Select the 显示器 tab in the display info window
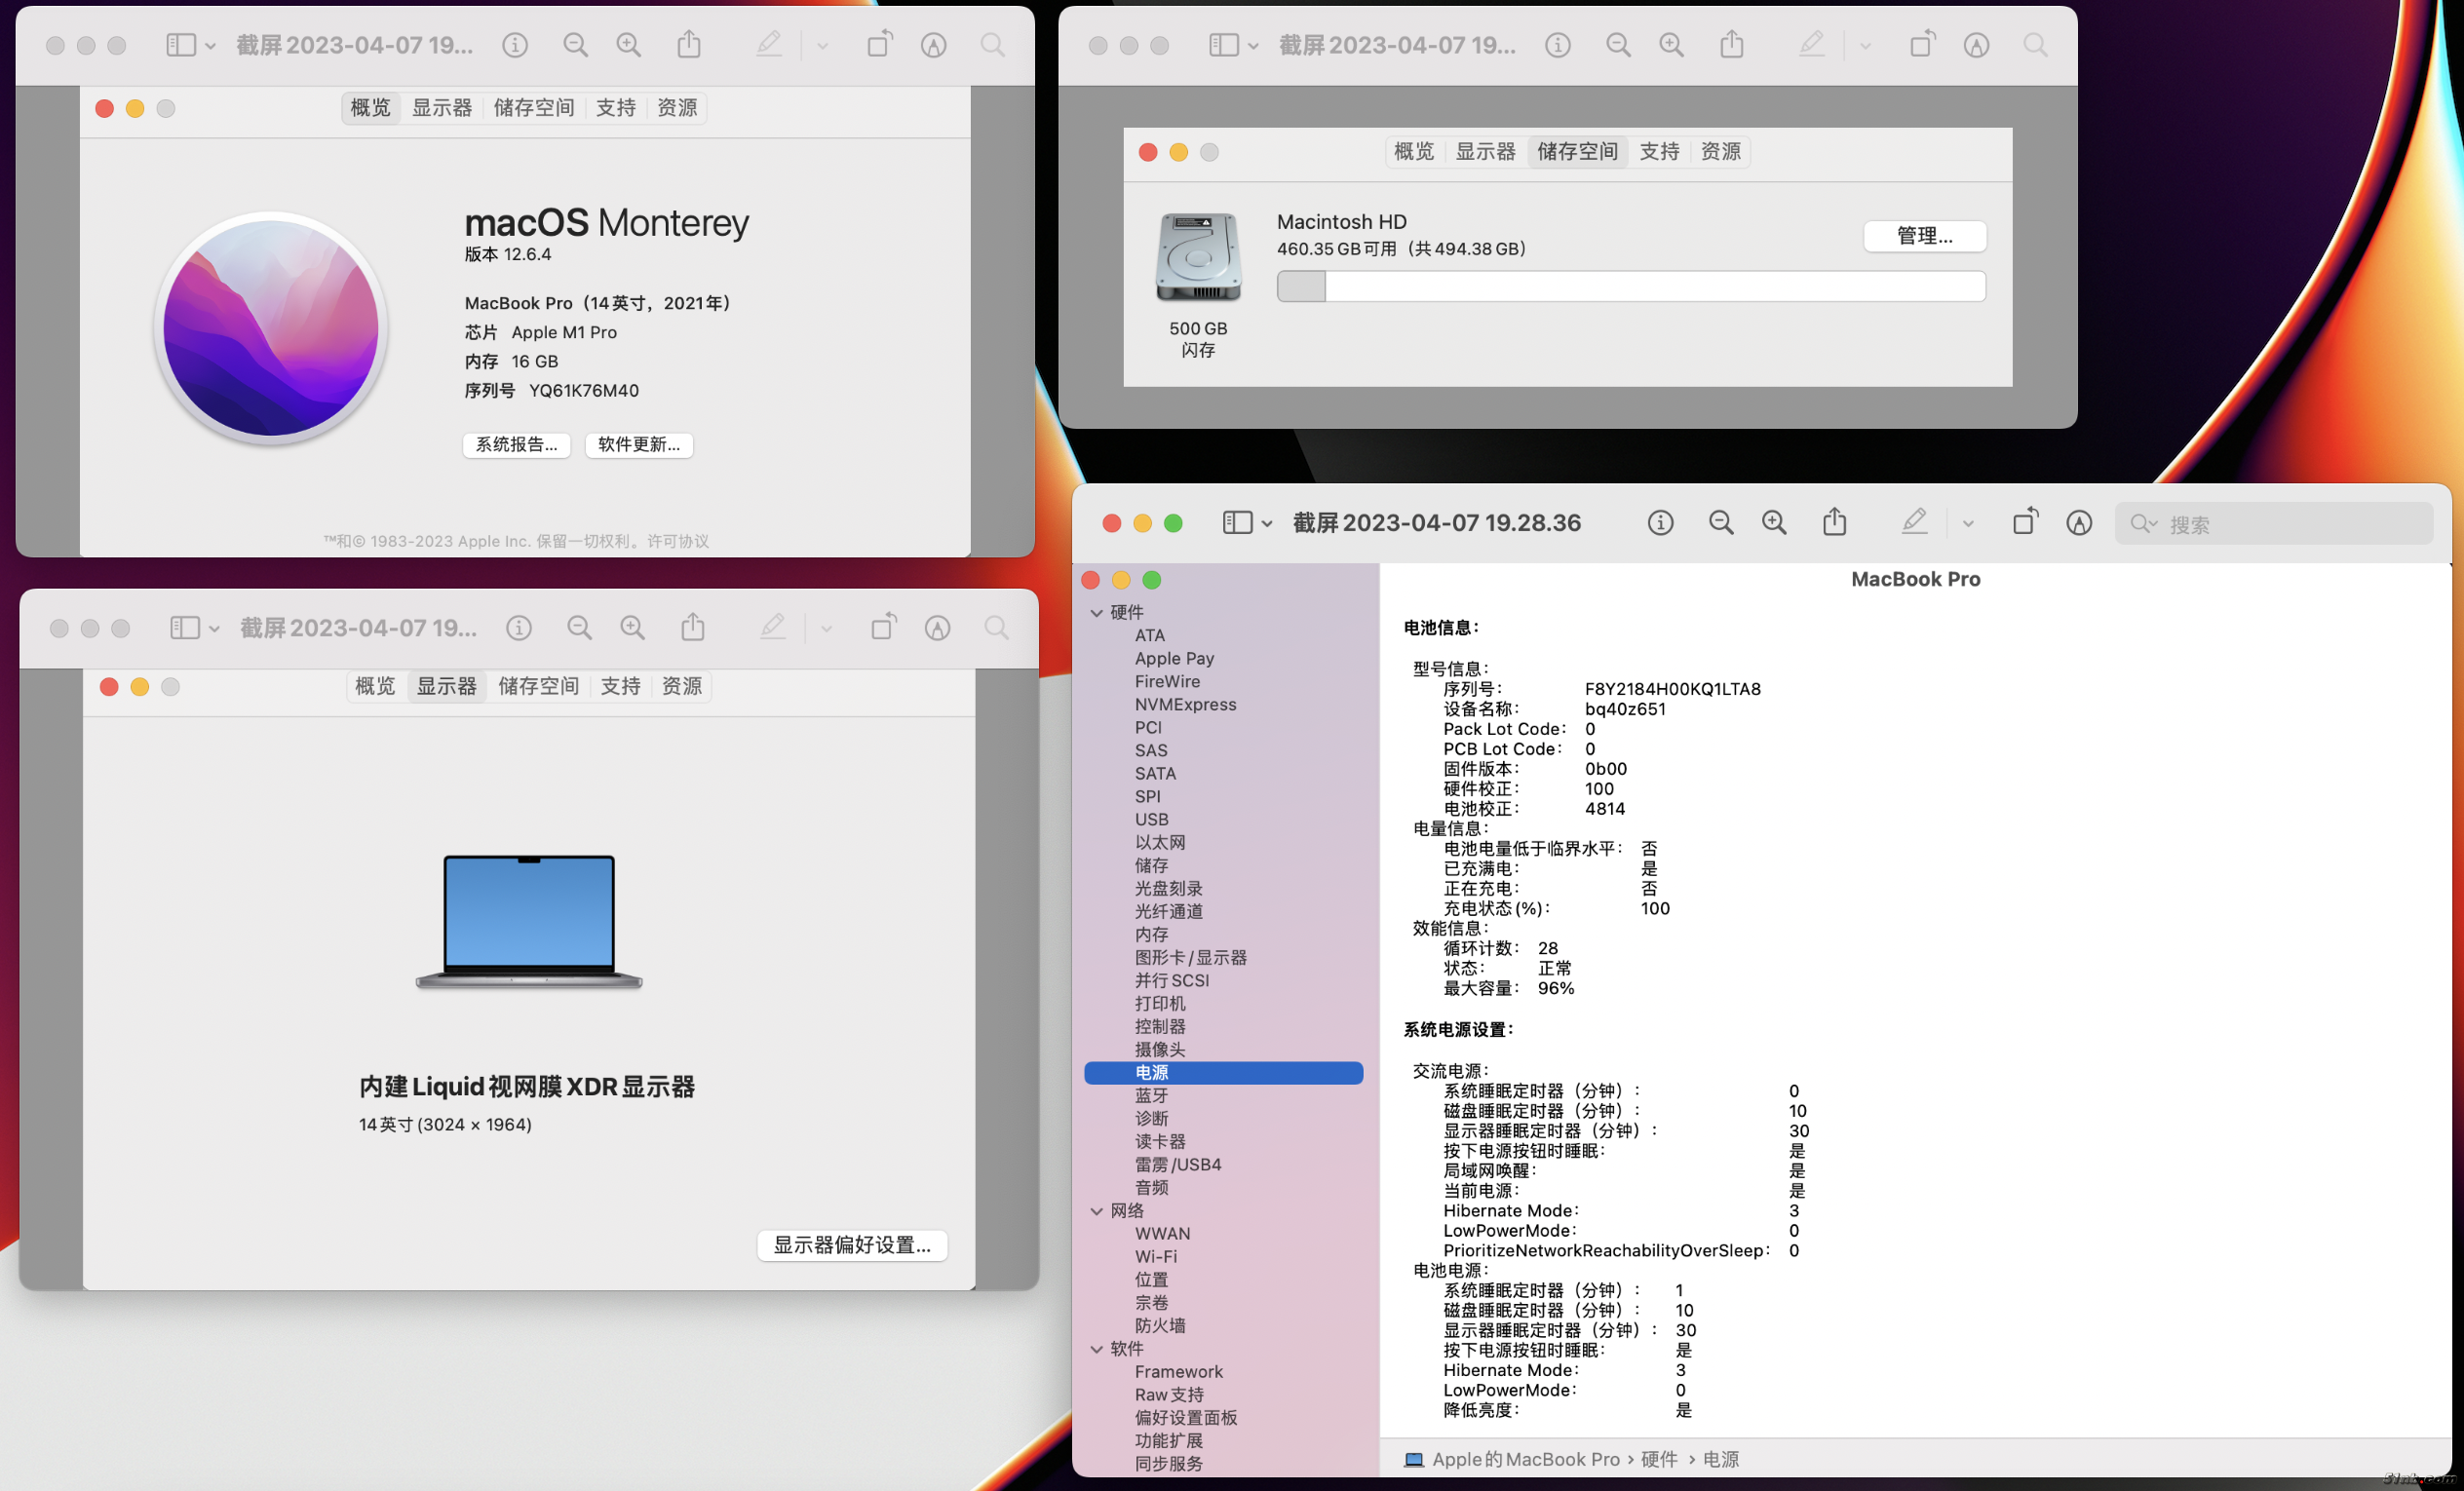Image resolution: width=2464 pixels, height=1491 pixels. click(447, 686)
